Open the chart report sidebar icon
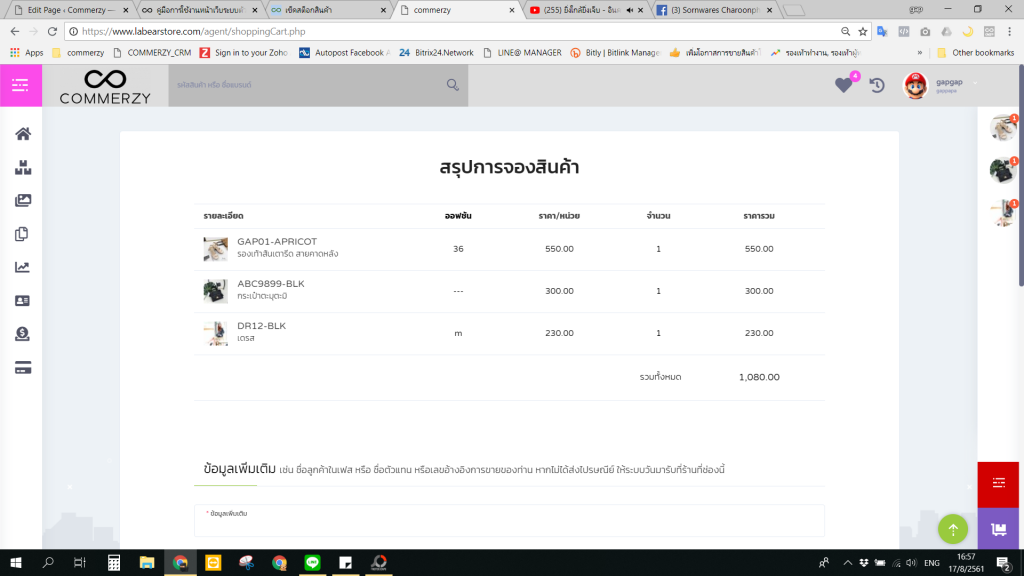1024x576 pixels. pos(22,267)
